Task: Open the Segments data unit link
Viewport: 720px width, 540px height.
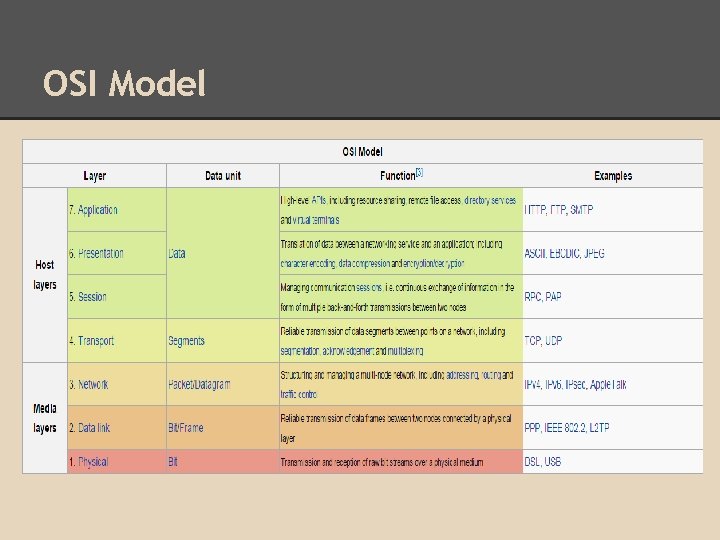Action: (x=186, y=341)
